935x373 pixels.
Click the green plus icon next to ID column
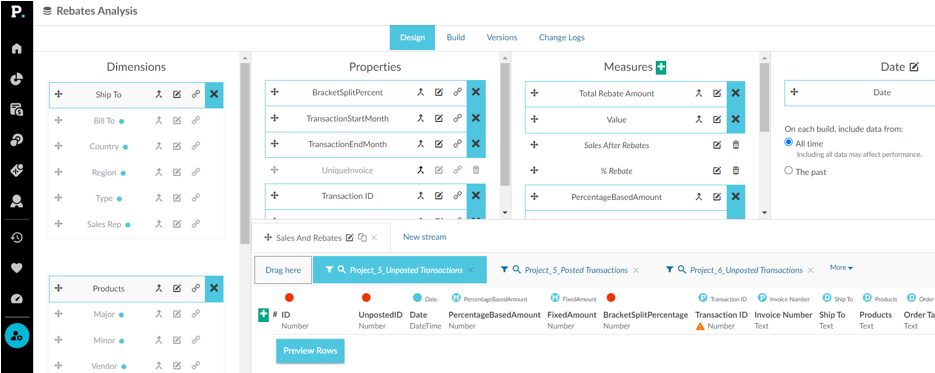264,315
